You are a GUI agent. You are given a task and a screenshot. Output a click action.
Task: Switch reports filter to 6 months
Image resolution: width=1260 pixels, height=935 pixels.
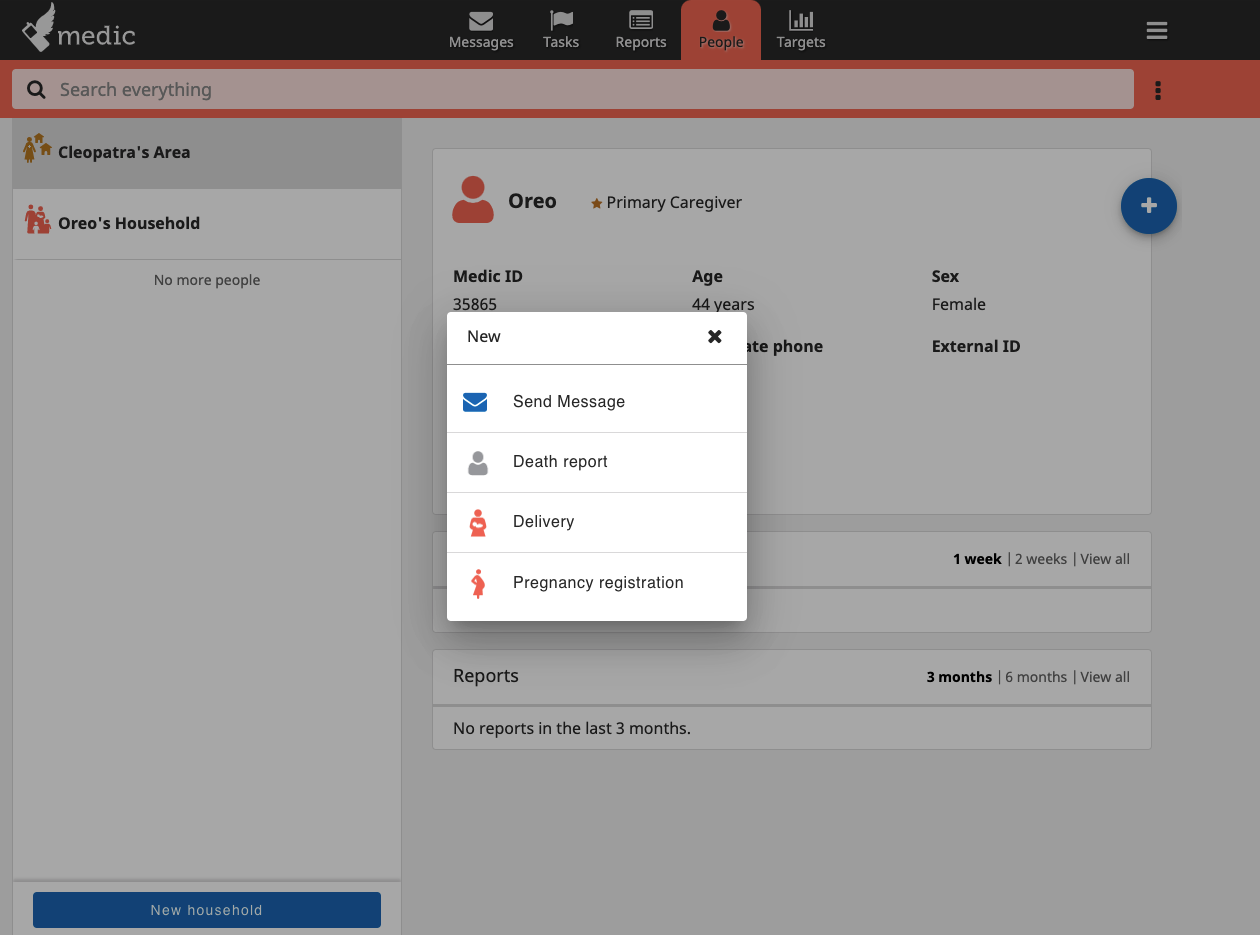coord(1035,676)
